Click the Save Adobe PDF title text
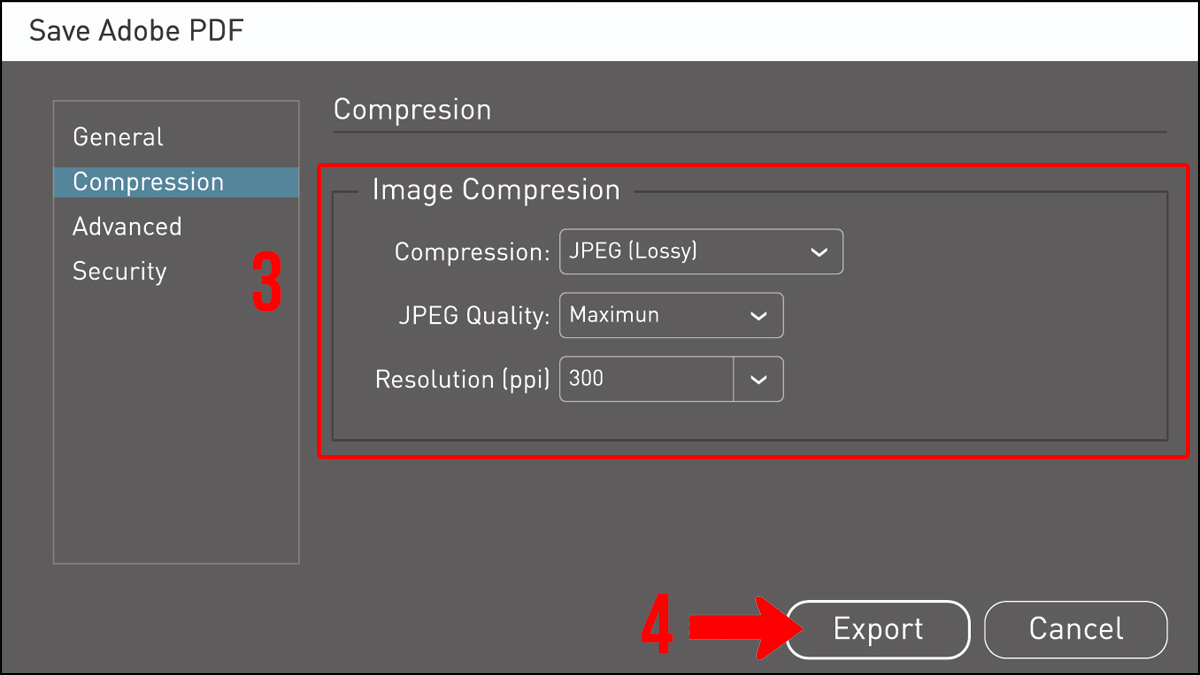The width and height of the screenshot is (1200, 675). pyautogui.click(x=137, y=31)
